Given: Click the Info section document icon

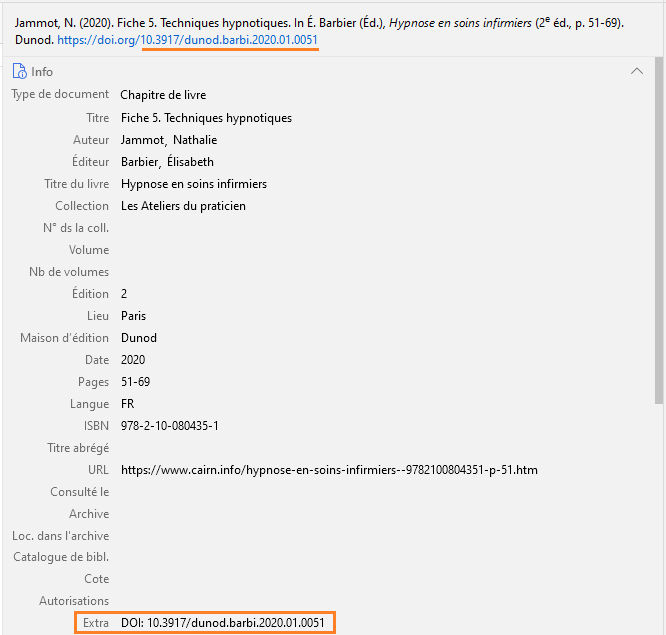Looking at the screenshot, I should pyautogui.click(x=19, y=71).
